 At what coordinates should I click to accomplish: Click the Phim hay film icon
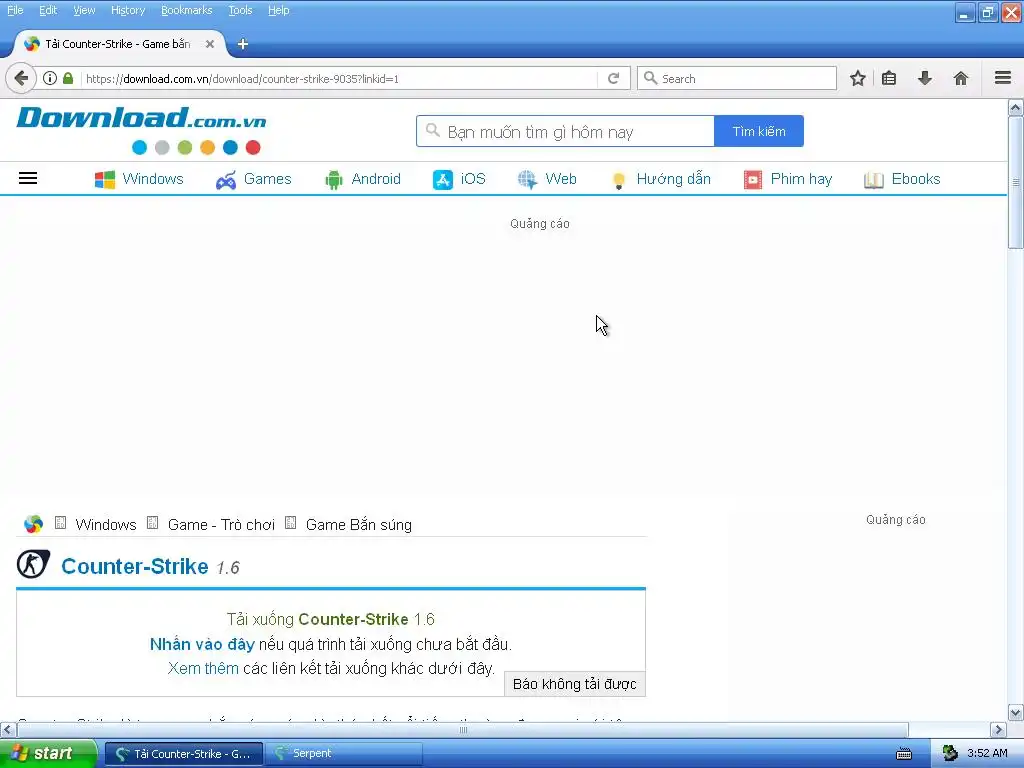click(x=753, y=180)
